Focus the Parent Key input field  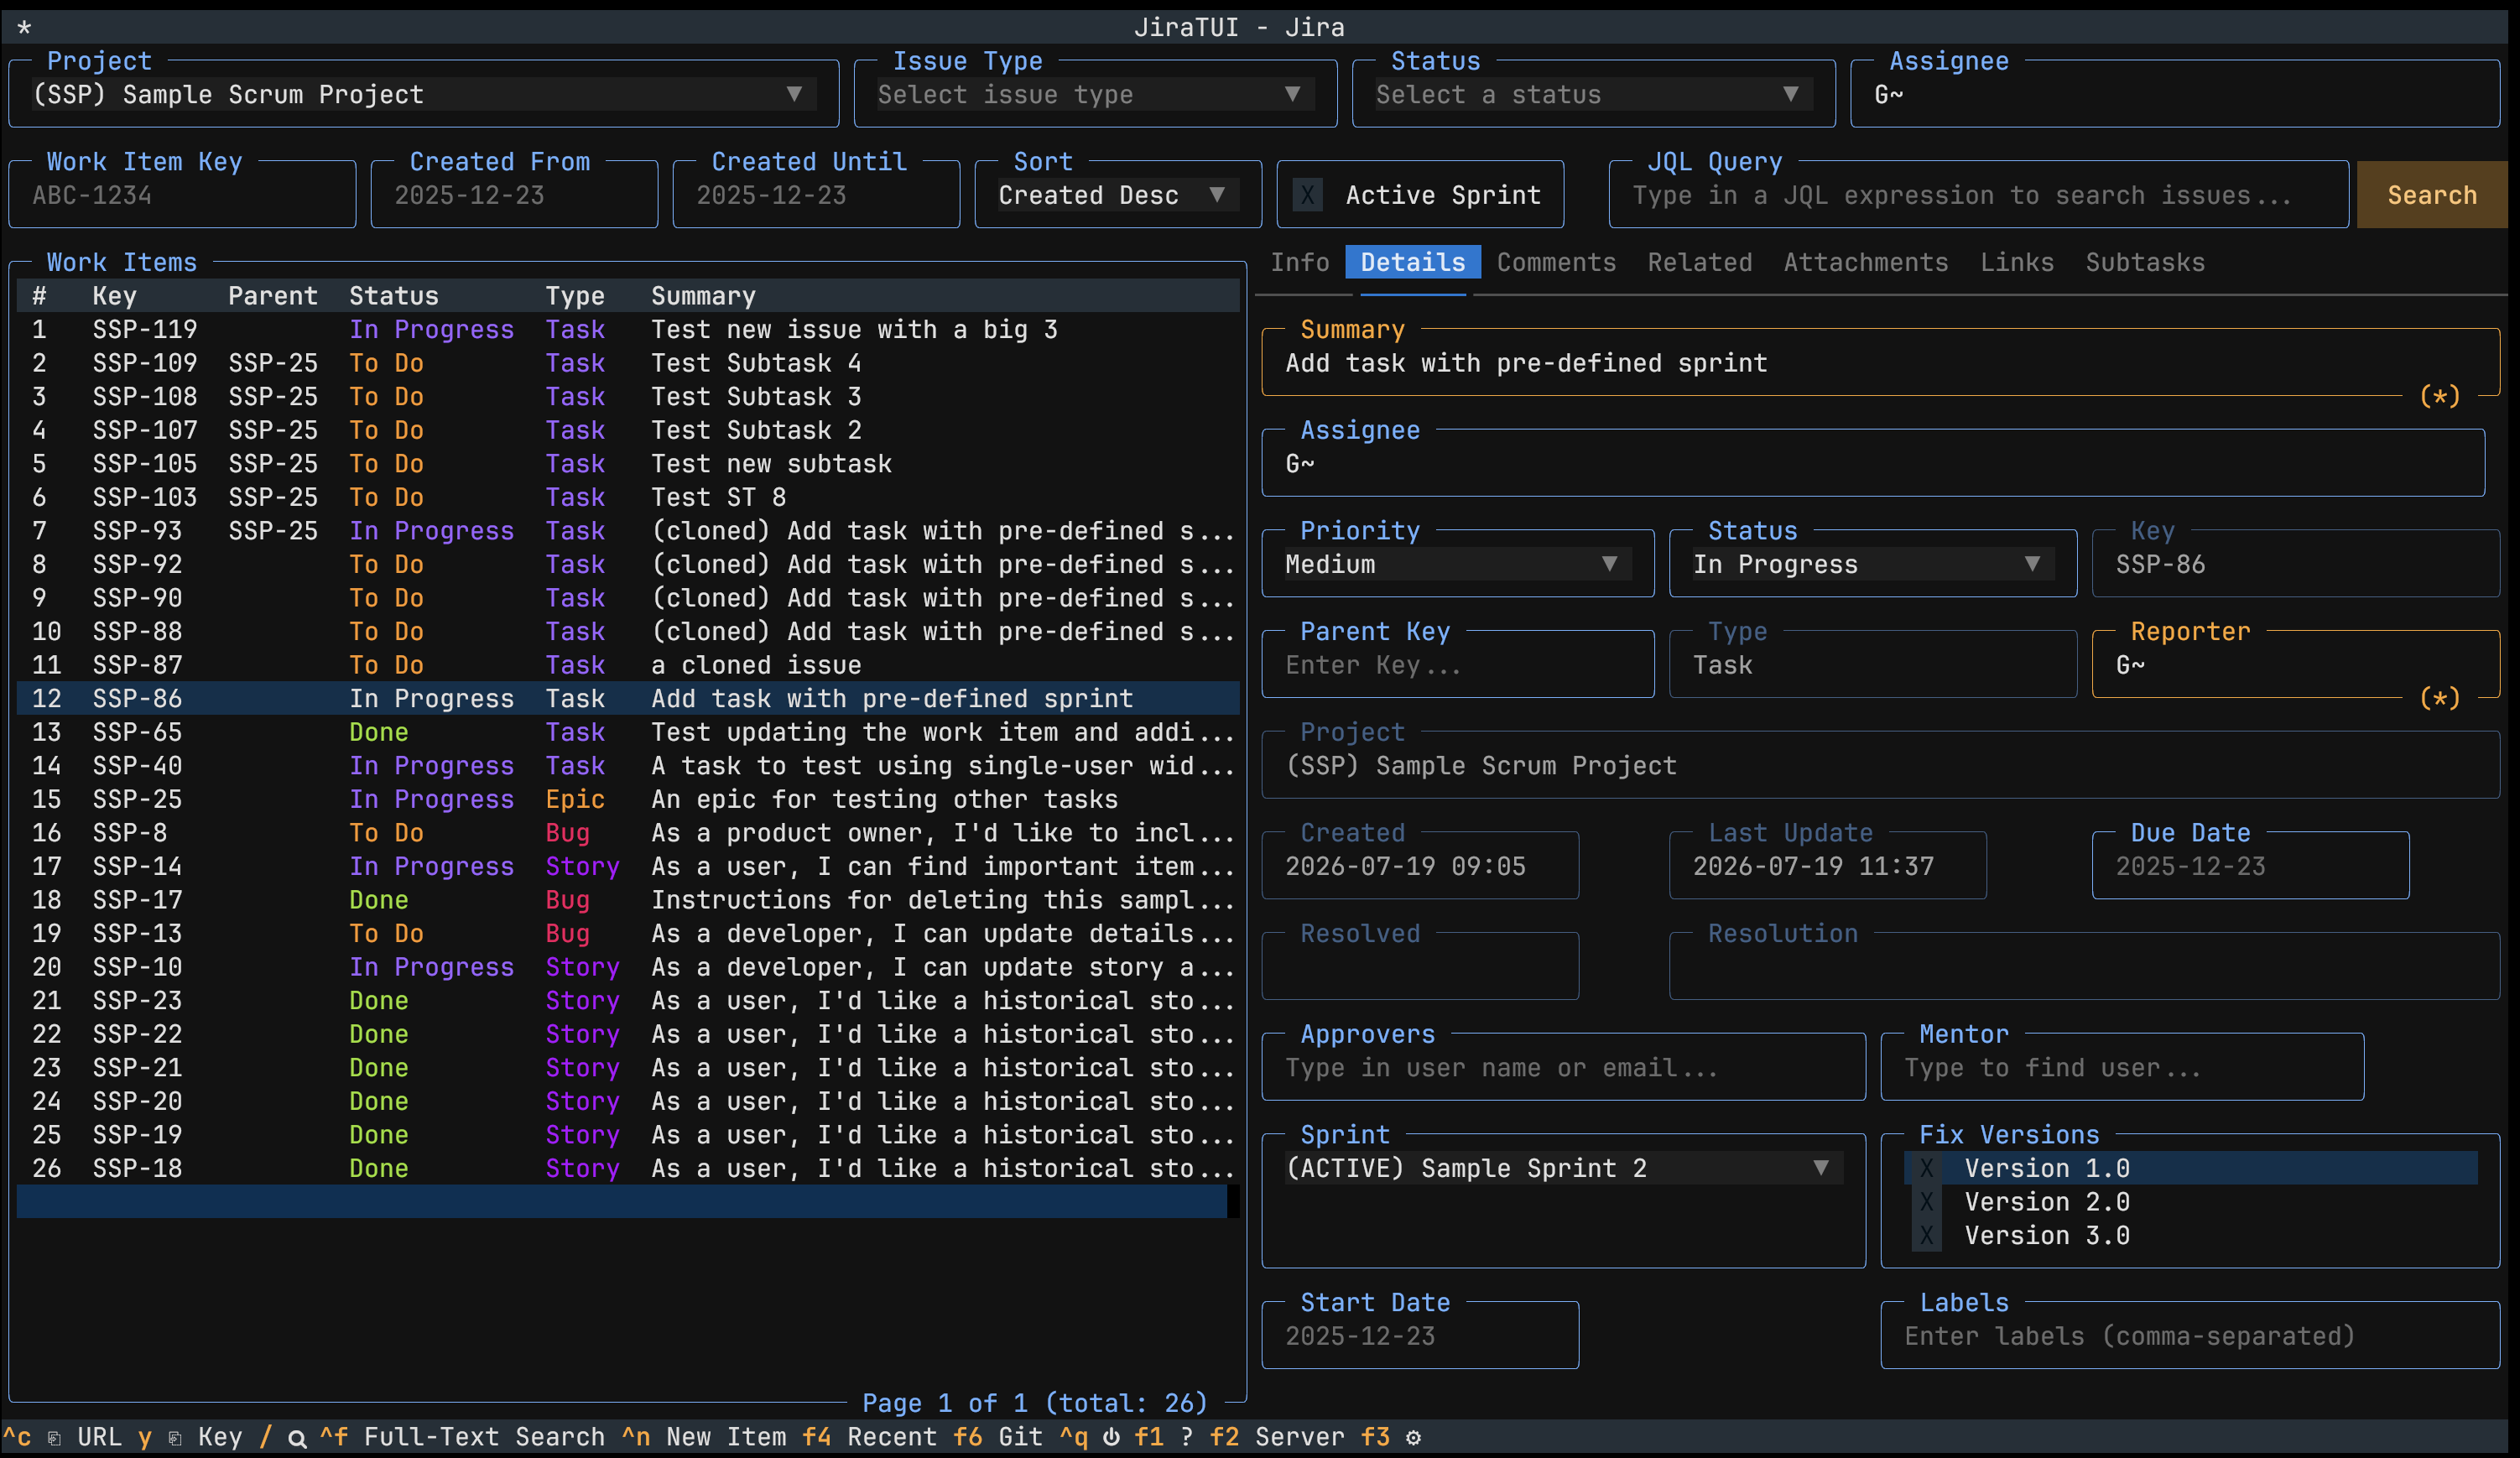point(1457,665)
